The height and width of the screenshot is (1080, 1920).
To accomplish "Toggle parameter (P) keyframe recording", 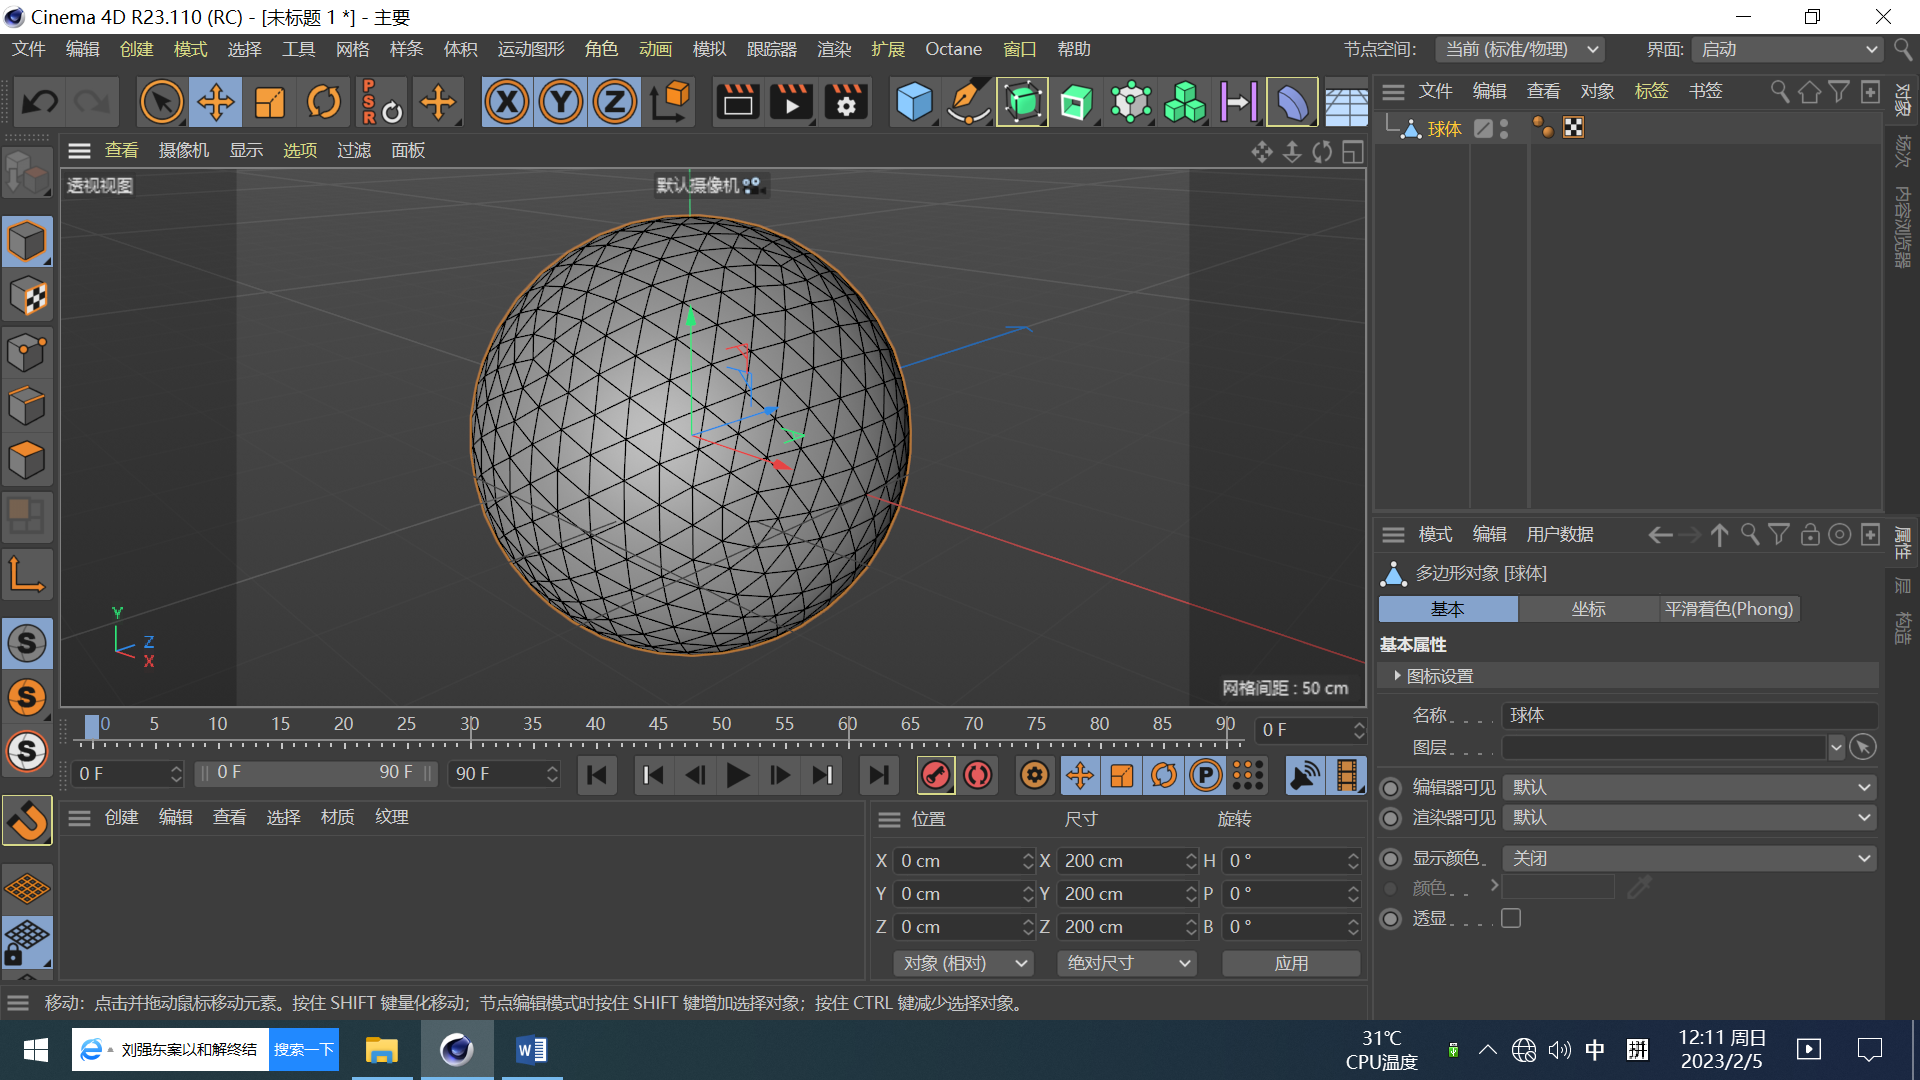I will click(1206, 775).
